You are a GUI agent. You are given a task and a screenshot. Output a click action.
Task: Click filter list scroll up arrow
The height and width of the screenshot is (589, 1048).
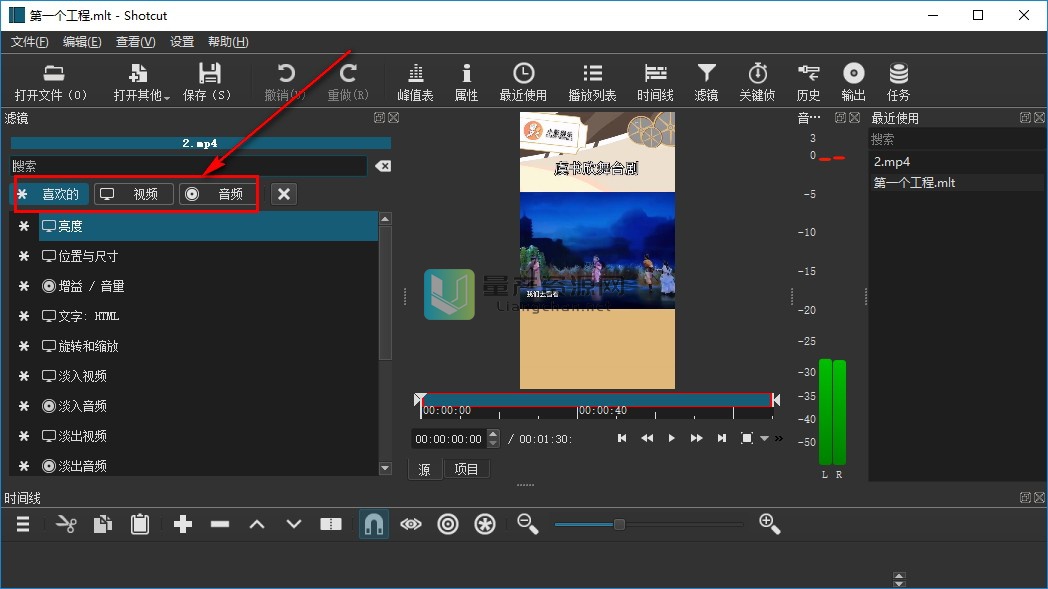pos(385,219)
